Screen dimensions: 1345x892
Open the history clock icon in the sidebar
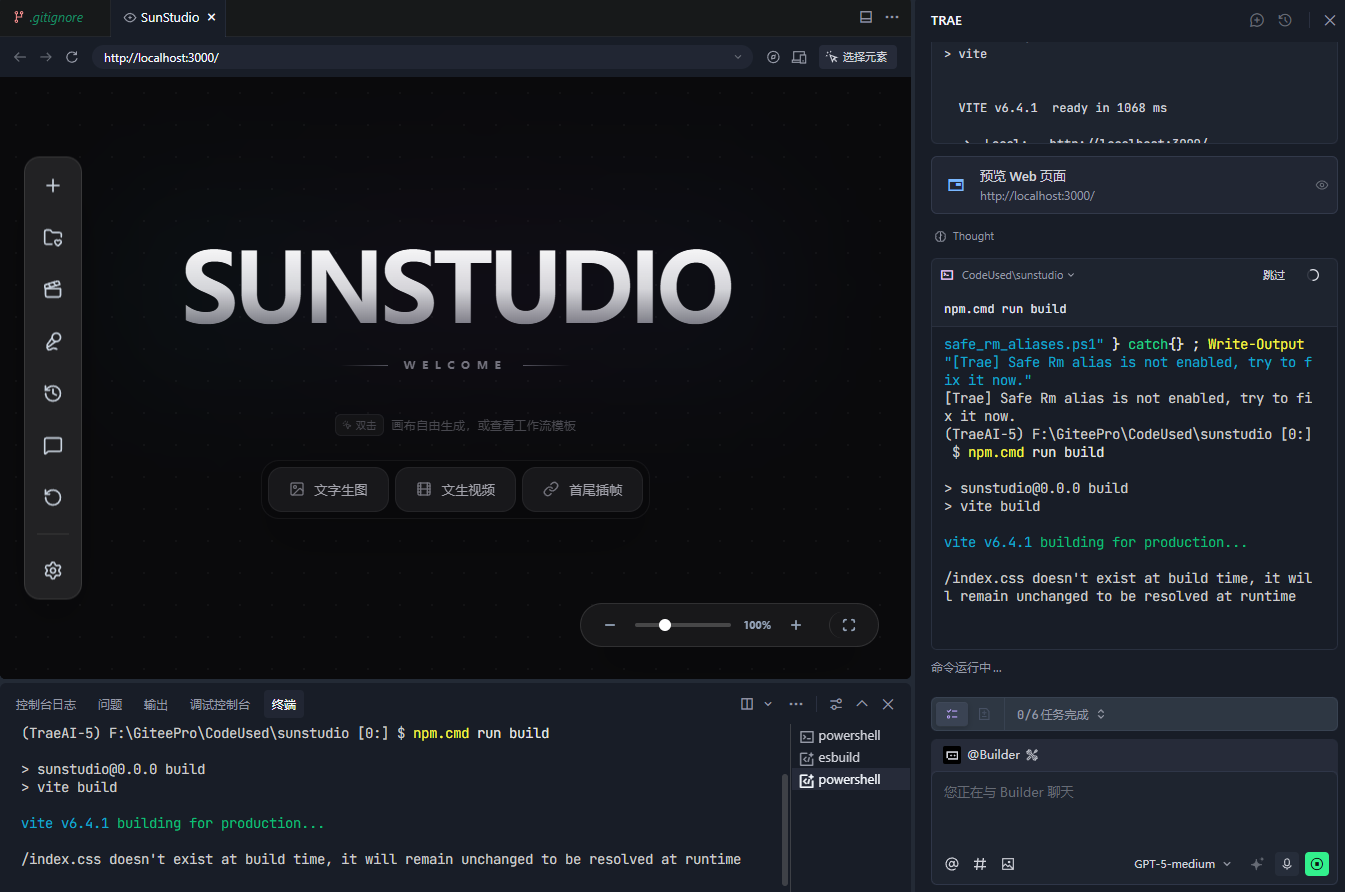coord(53,393)
